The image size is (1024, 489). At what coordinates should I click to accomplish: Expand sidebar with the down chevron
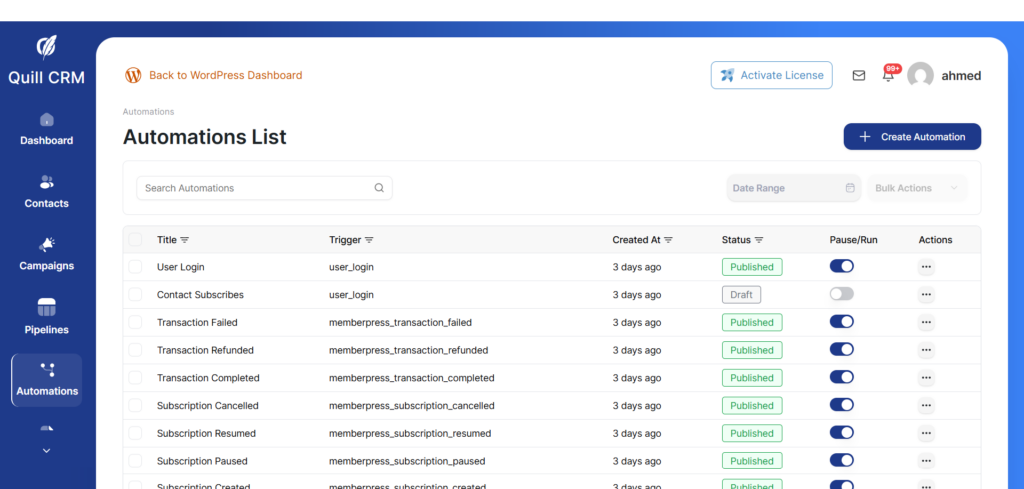pos(47,451)
